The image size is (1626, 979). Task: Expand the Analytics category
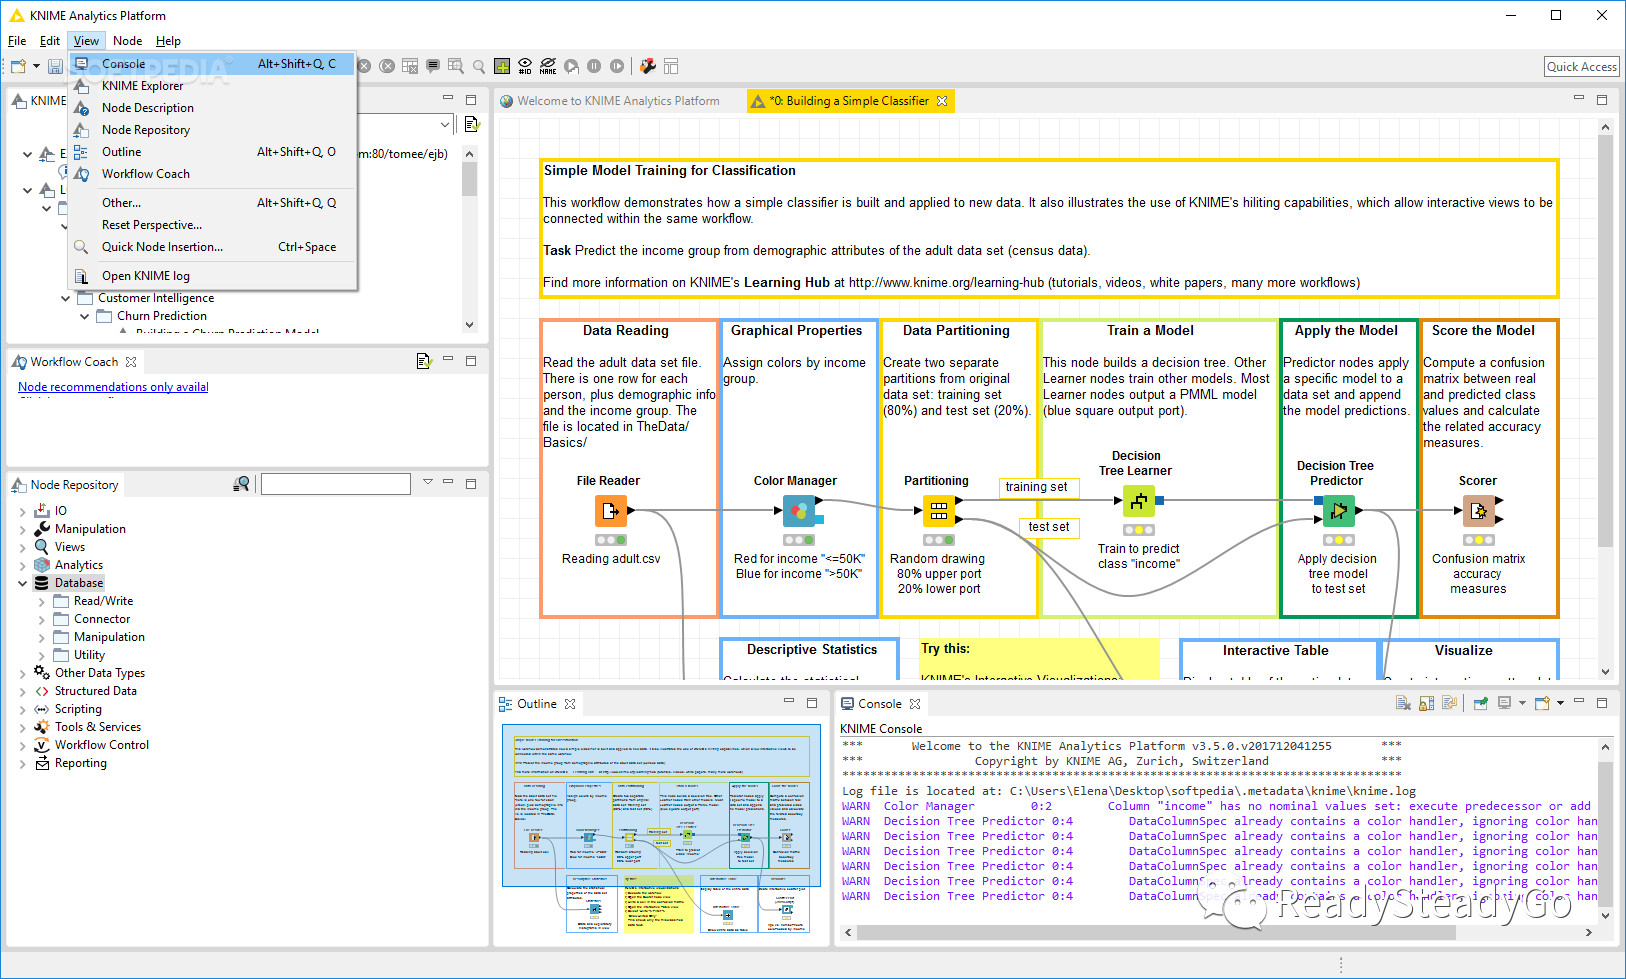pos(23,565)
